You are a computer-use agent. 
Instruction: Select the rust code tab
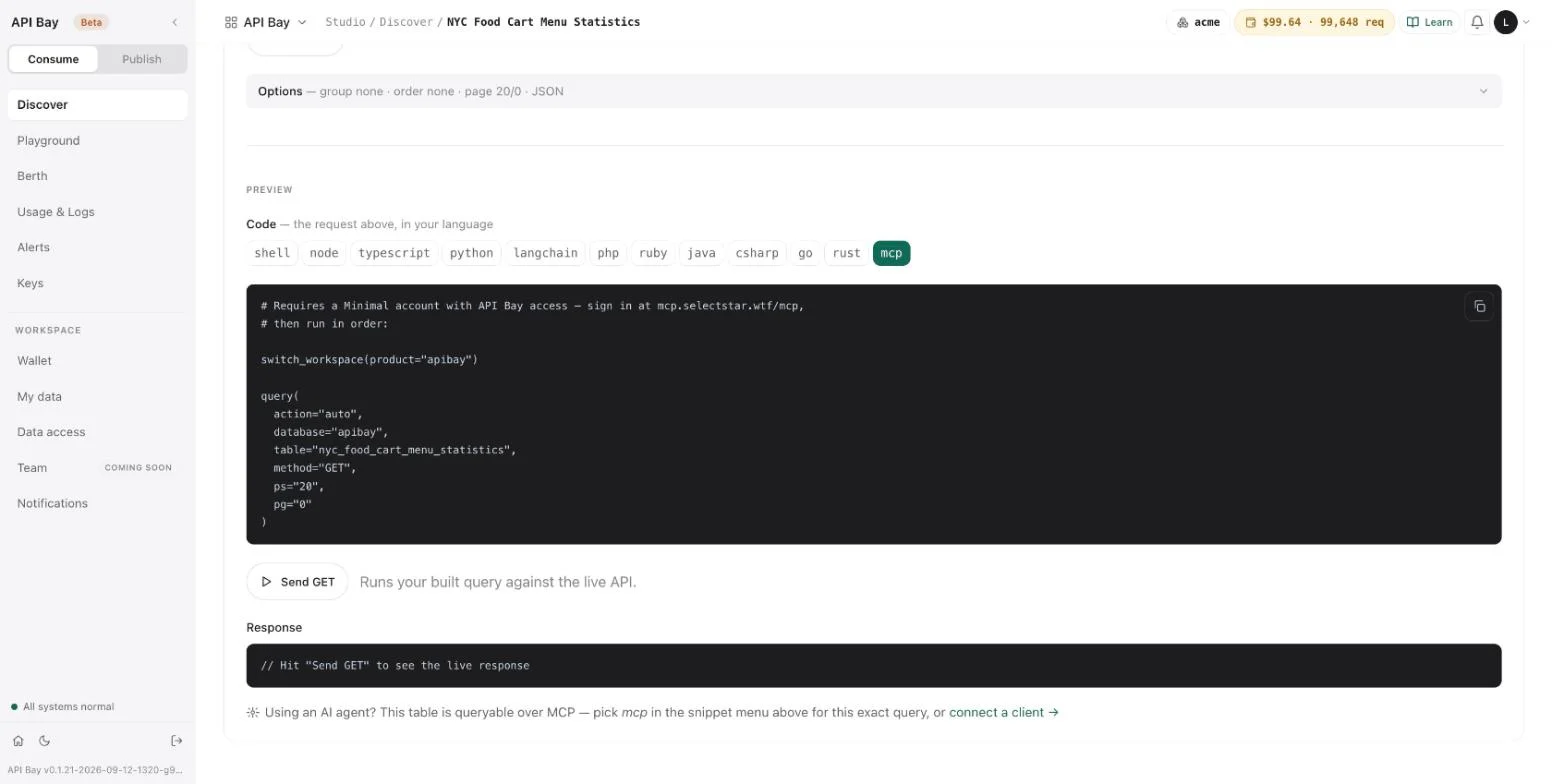(846, 253)
